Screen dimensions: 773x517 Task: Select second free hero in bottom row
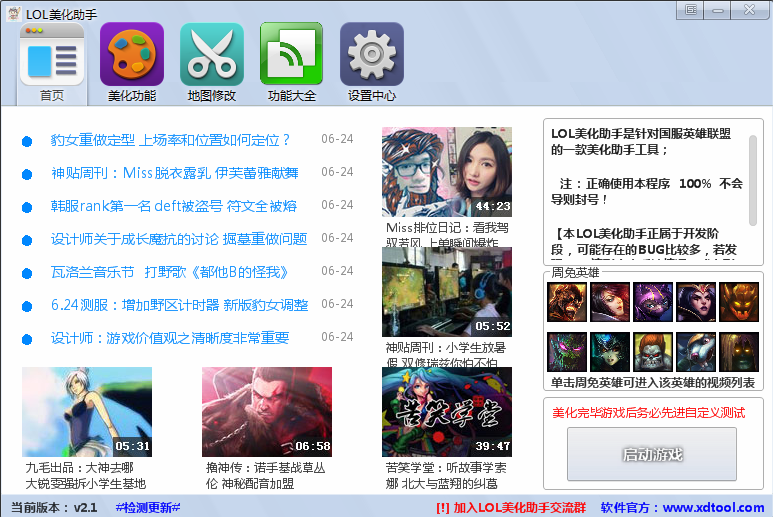tap(610, 351)
